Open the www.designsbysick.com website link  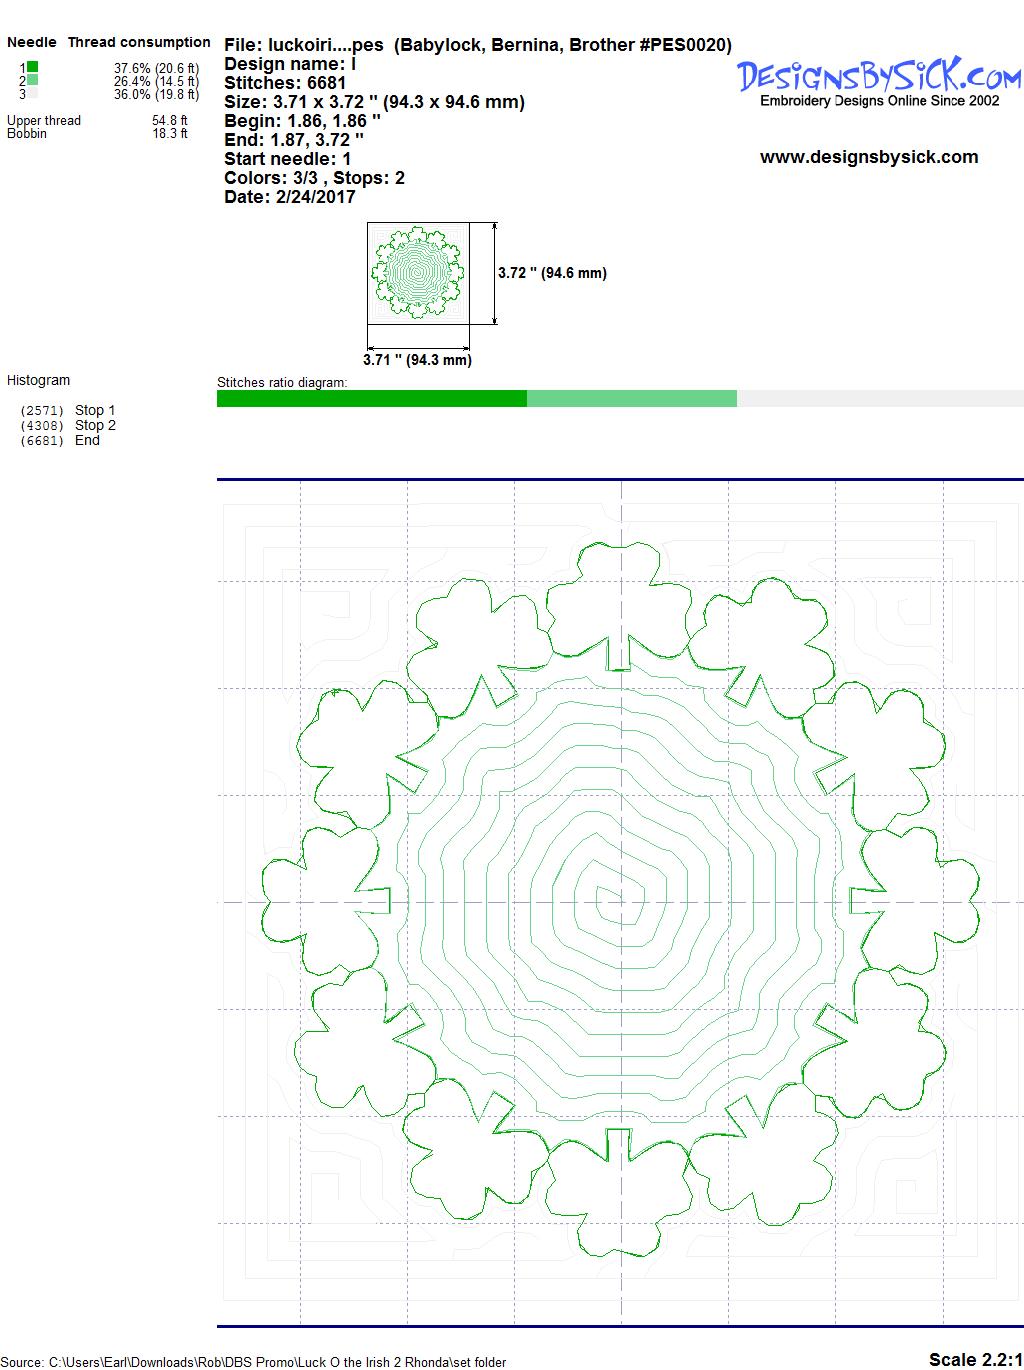coord(868,157)
